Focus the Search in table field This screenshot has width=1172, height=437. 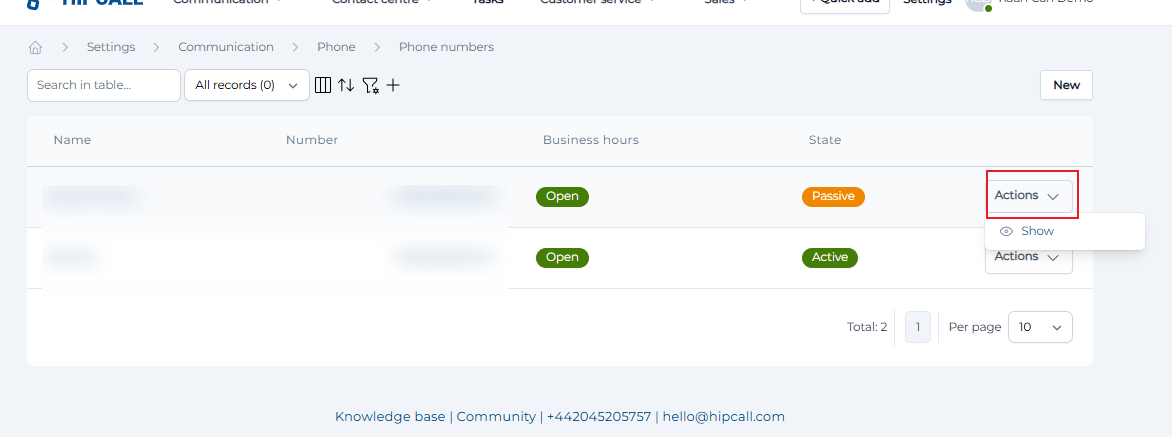point(104,85)
